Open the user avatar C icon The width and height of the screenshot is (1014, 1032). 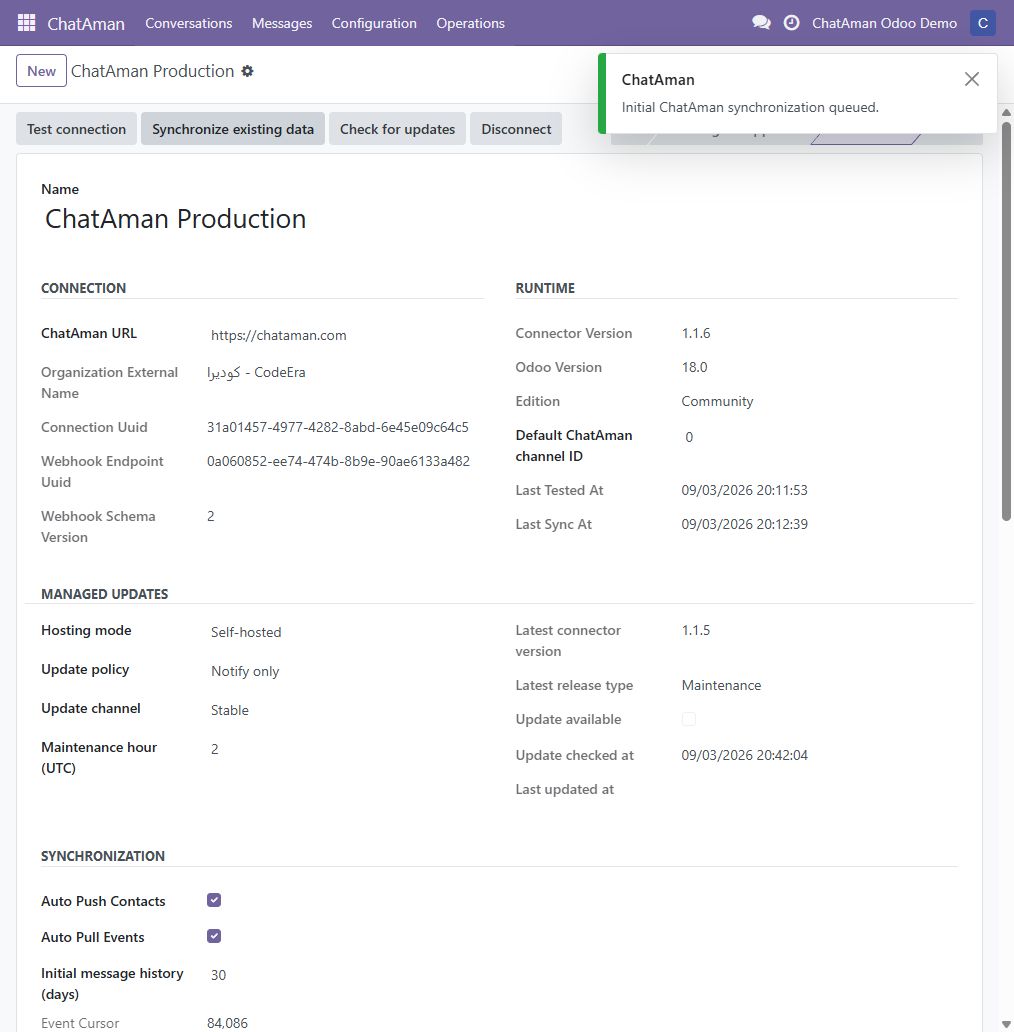[x=982, y=23]
